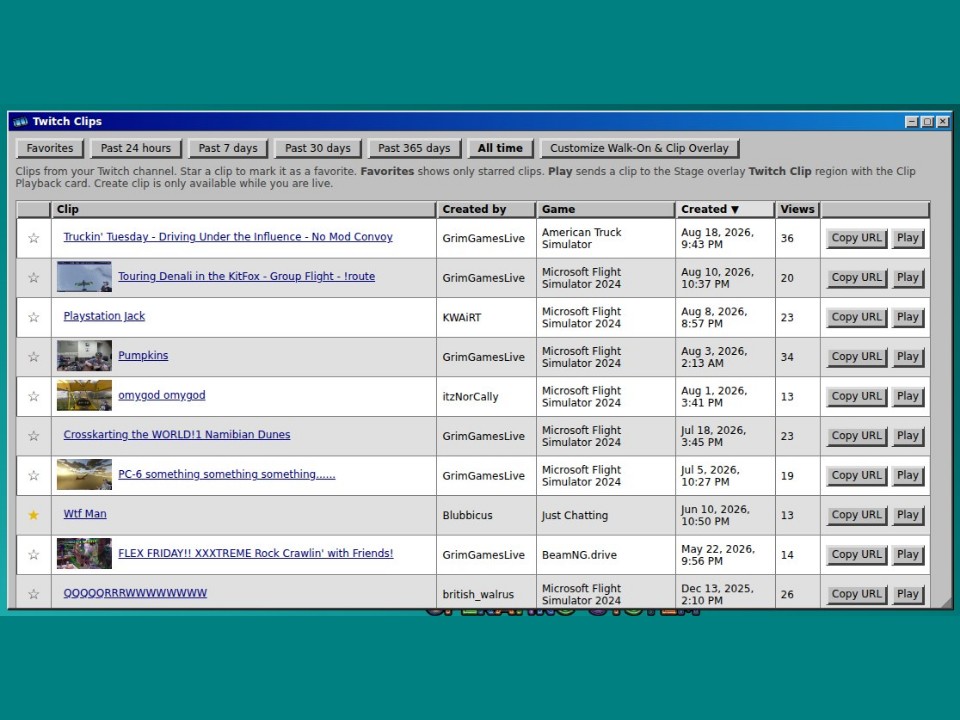Select the All time filter

pos(500,148)
